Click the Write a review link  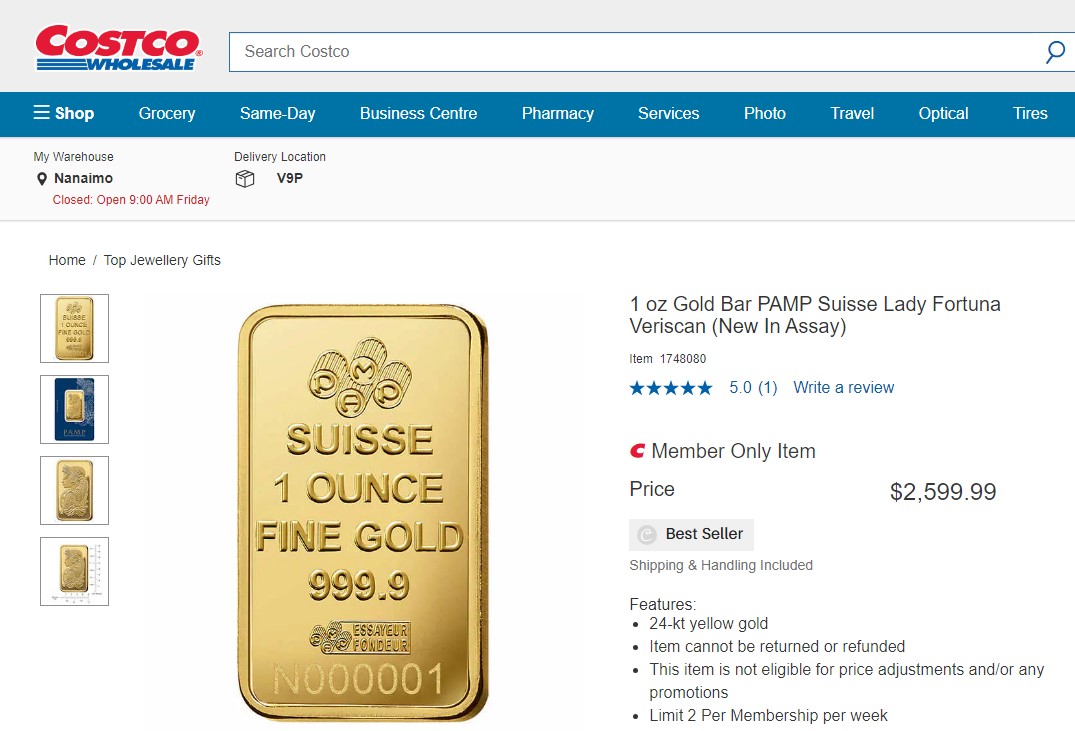(843, 388)
